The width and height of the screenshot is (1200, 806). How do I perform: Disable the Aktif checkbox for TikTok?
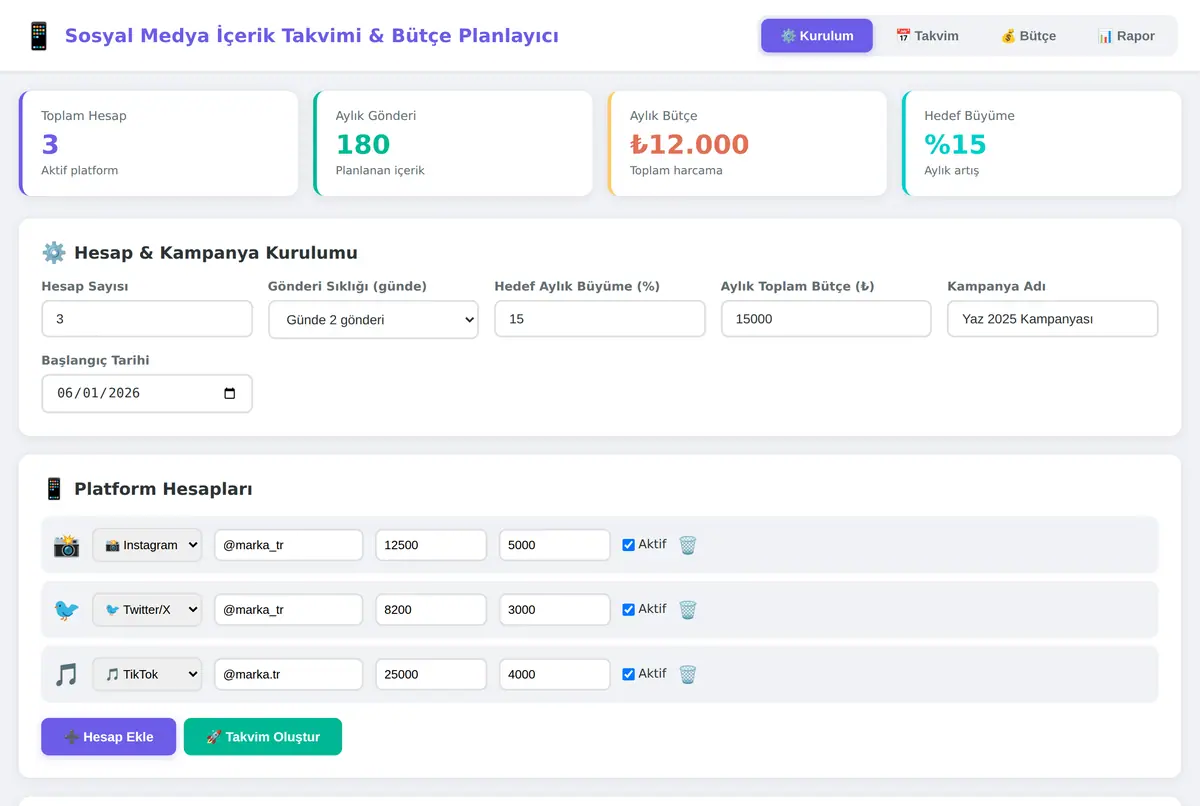tap(628, 674)
